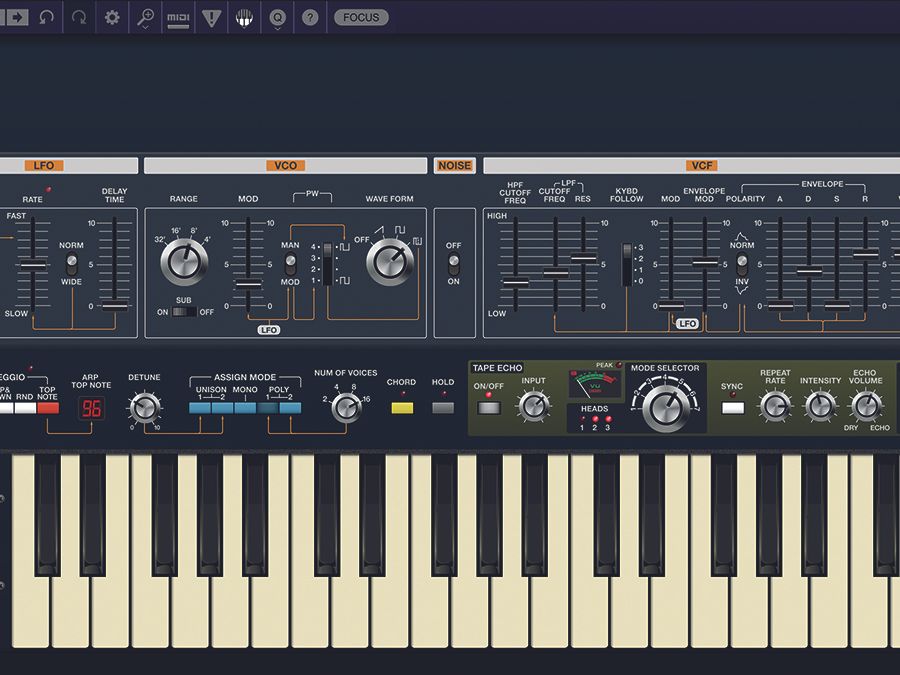Click the ECHO VOLUME knob
Image resolution: width=900 pixels, height=675 pixels.
[865, 406]
